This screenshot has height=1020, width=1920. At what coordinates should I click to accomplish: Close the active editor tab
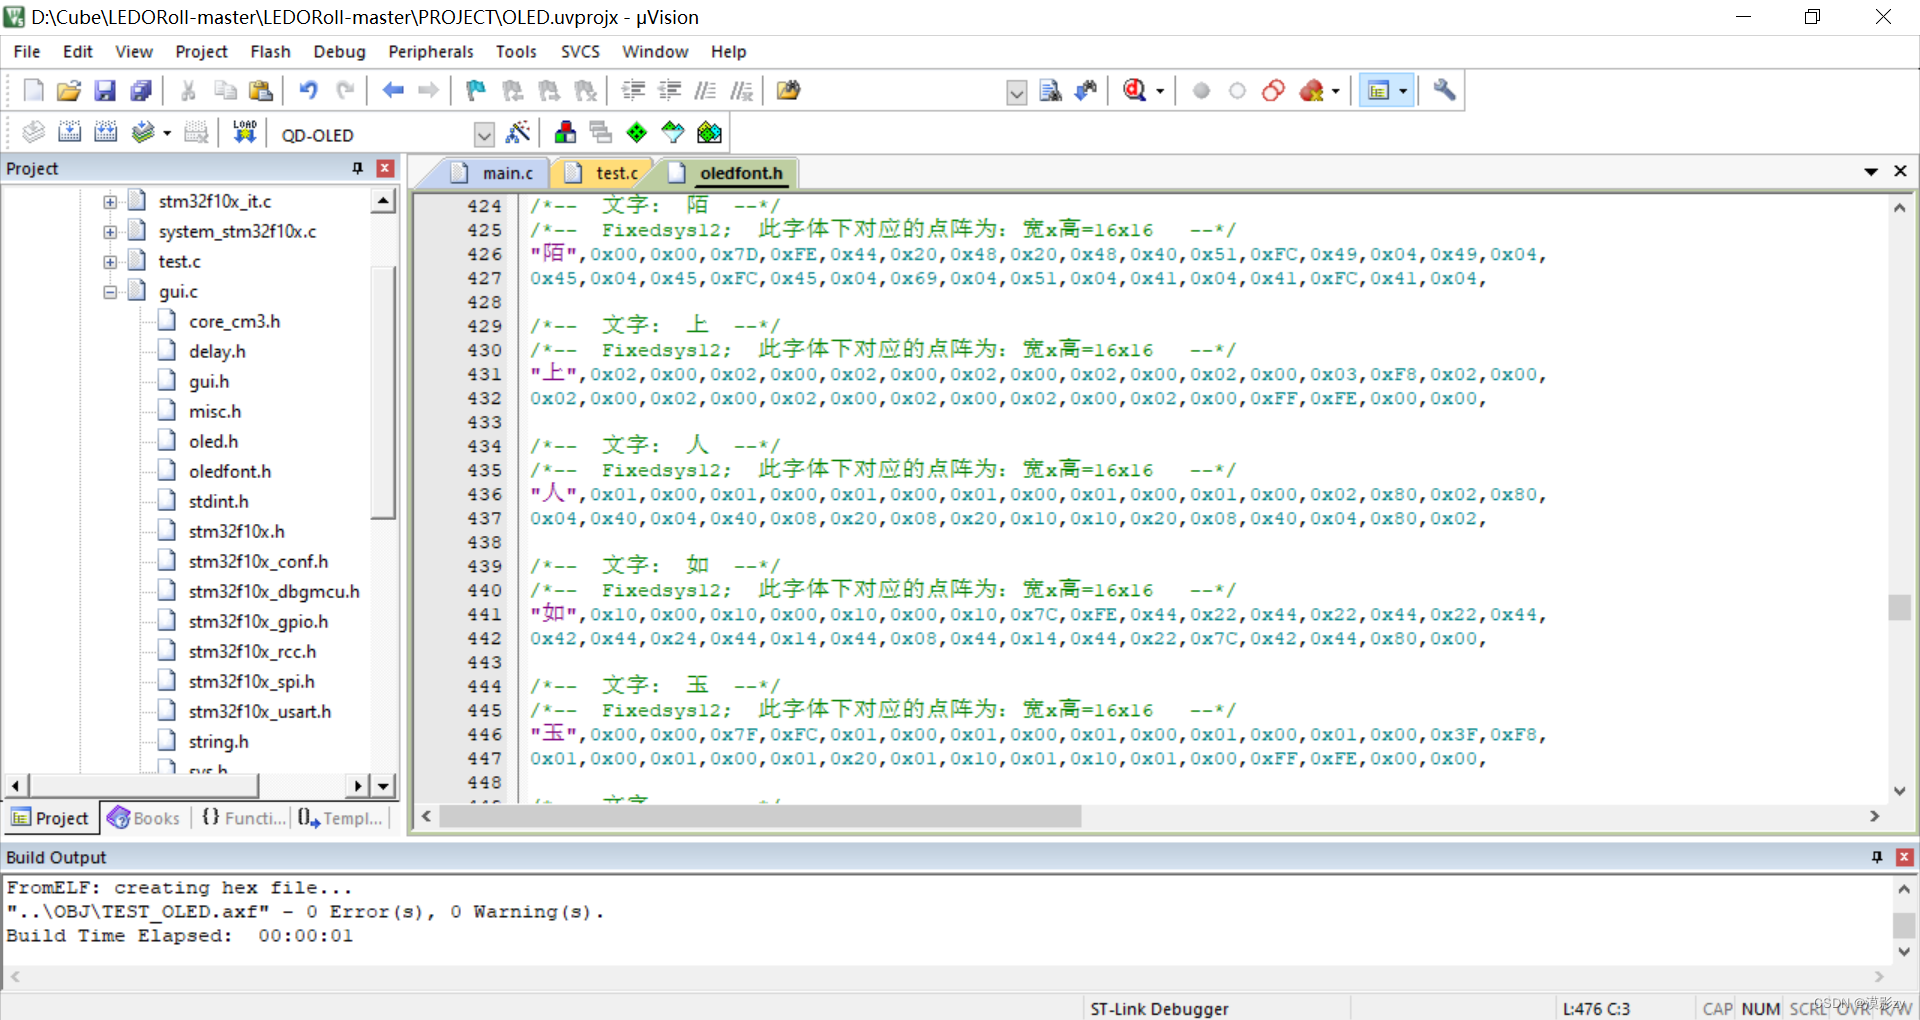coord(1900,172)
